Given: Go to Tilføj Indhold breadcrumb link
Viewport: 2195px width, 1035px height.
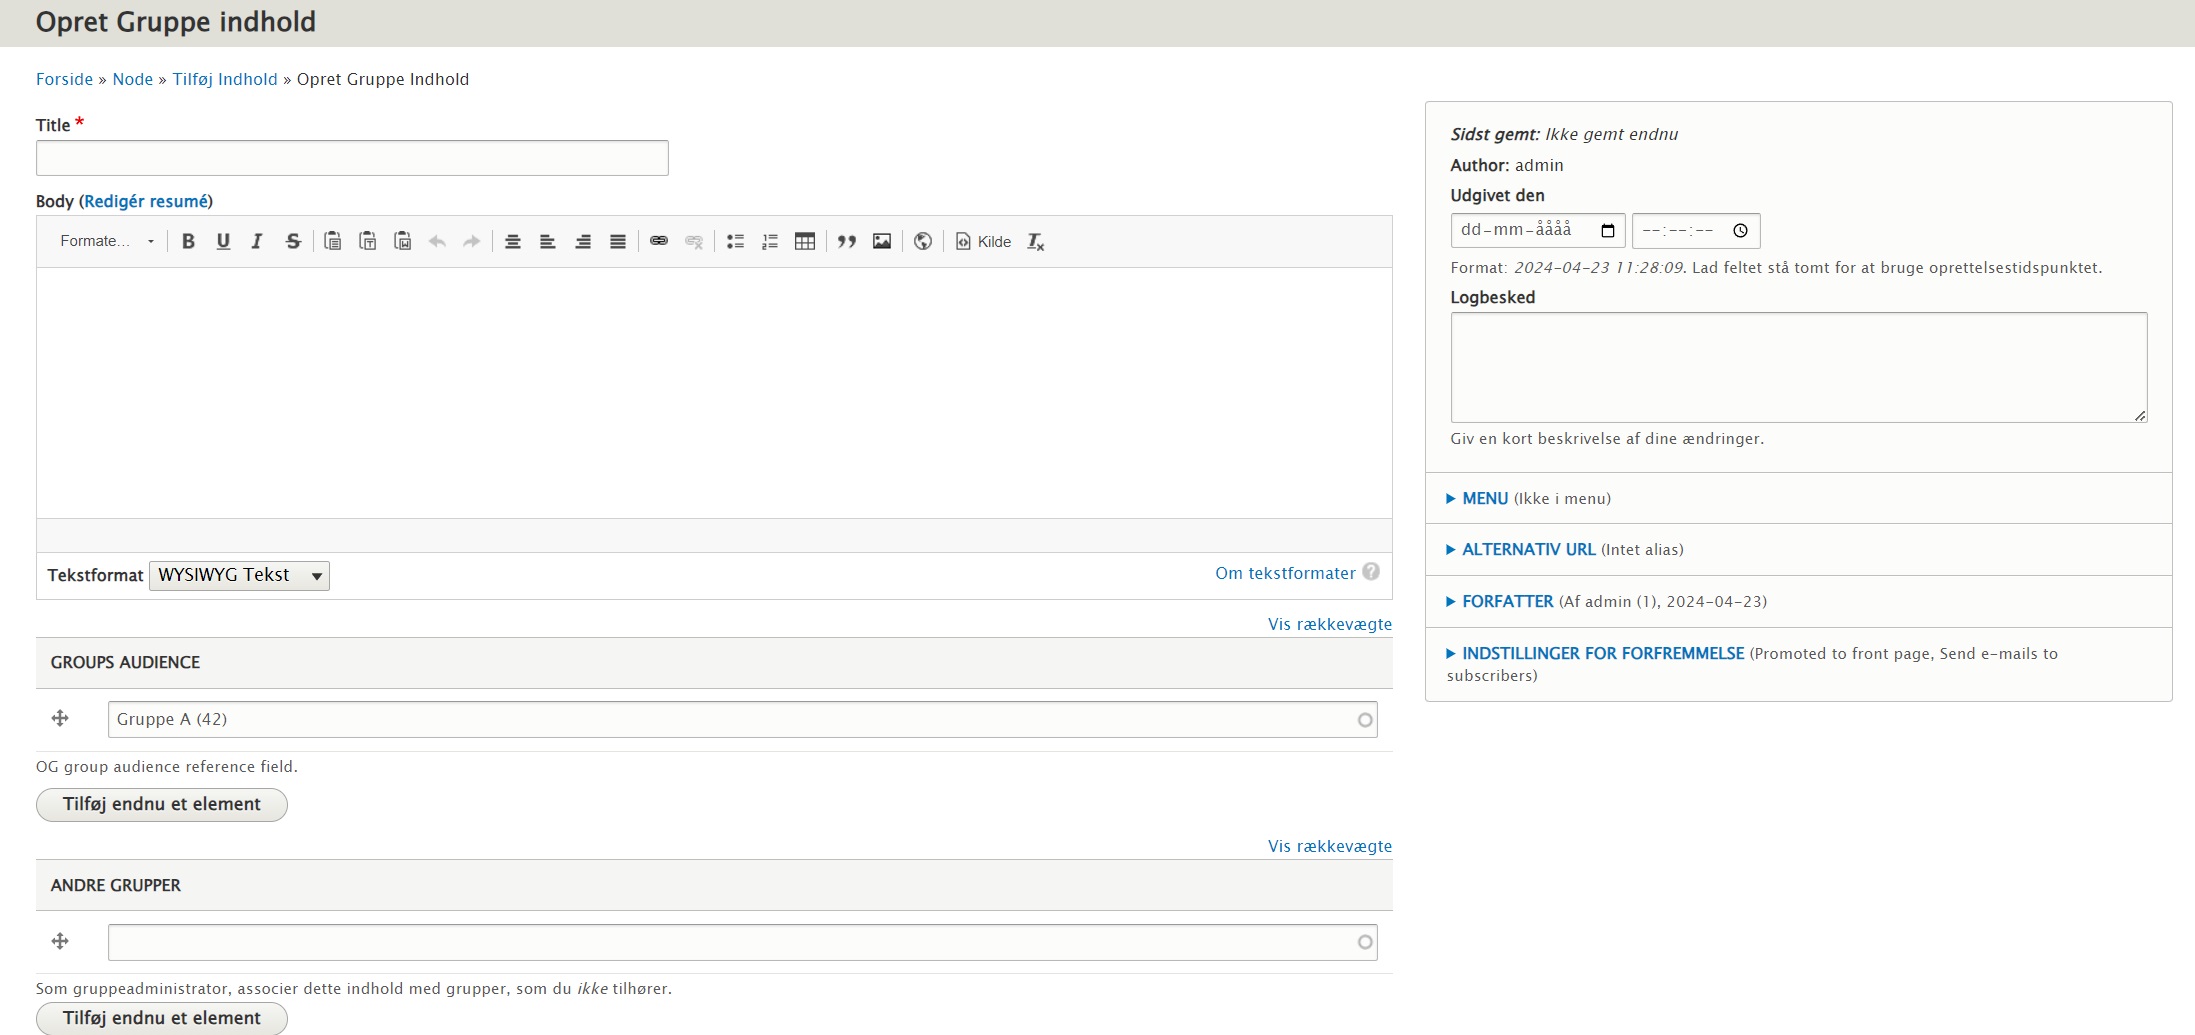Looking at the screenshot, I should point(224,79).
